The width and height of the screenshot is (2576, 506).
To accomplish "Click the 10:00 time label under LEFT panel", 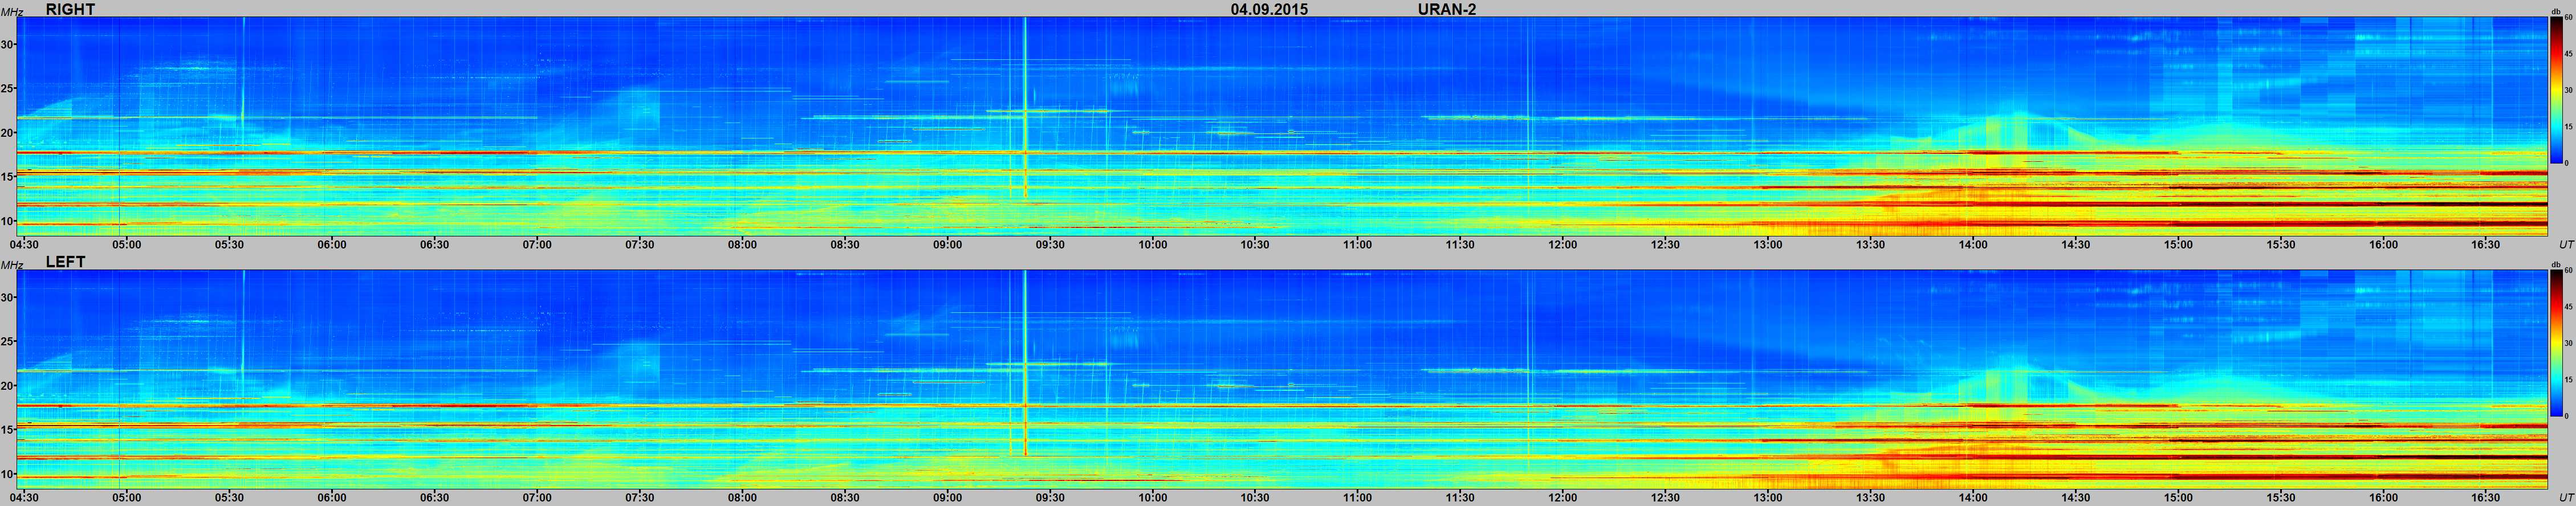I will (x=1153, y=498).
